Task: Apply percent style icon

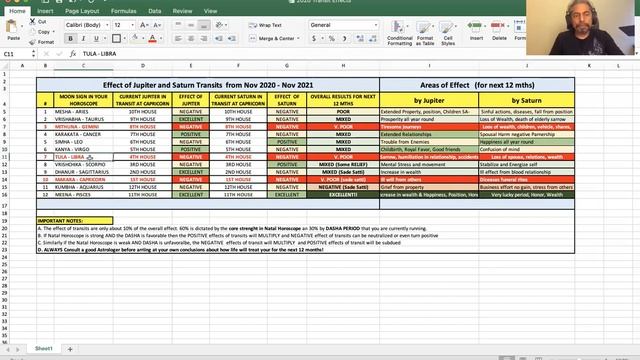Action: (332, 38)
